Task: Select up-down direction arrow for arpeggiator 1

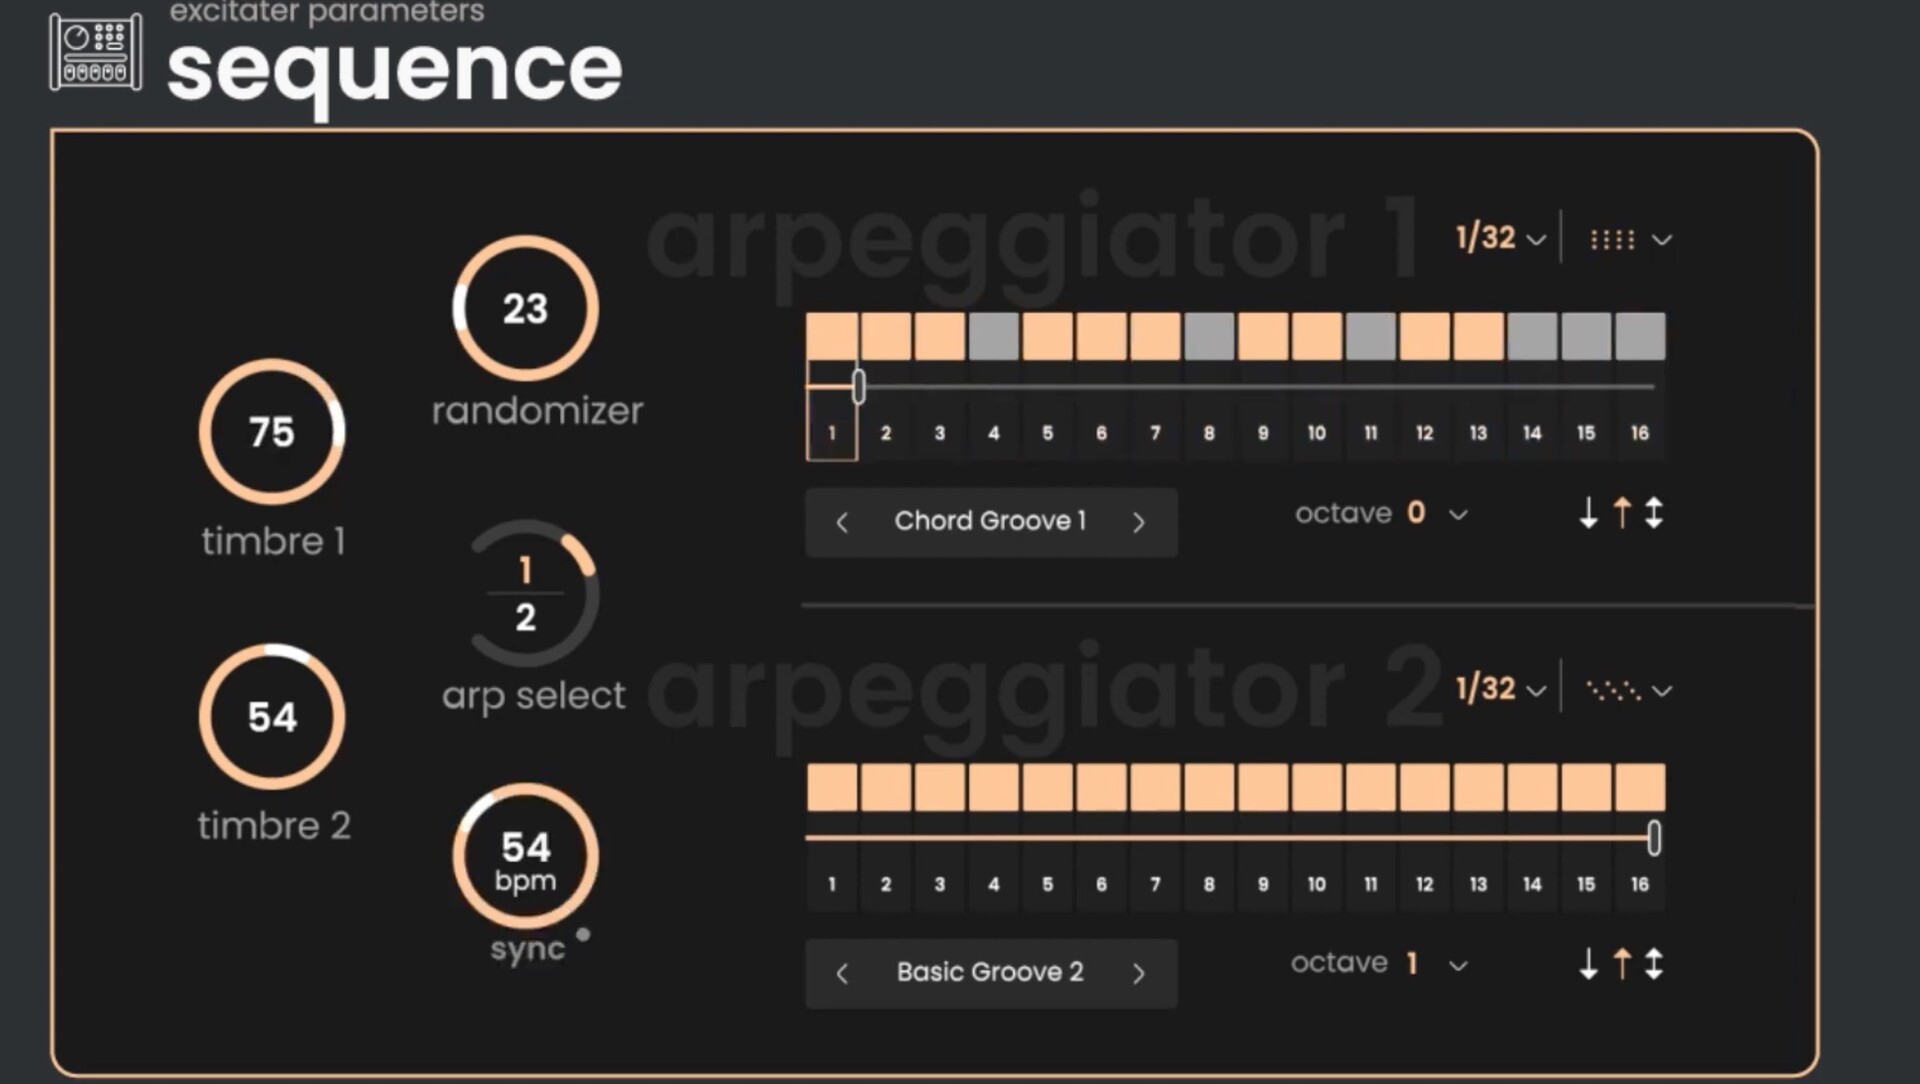Action: point(1654,513)
